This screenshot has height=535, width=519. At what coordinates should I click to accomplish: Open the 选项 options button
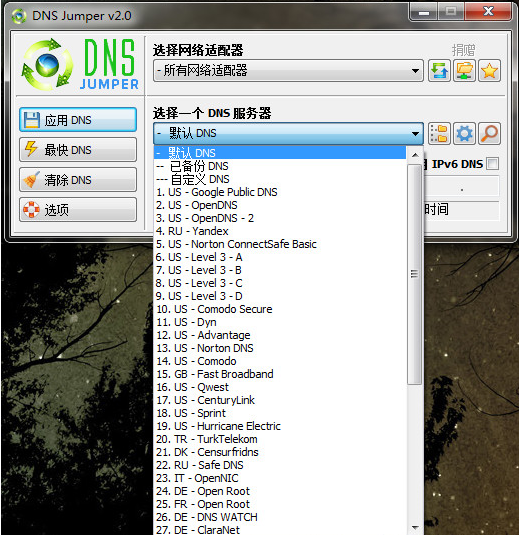click(78, 209)
